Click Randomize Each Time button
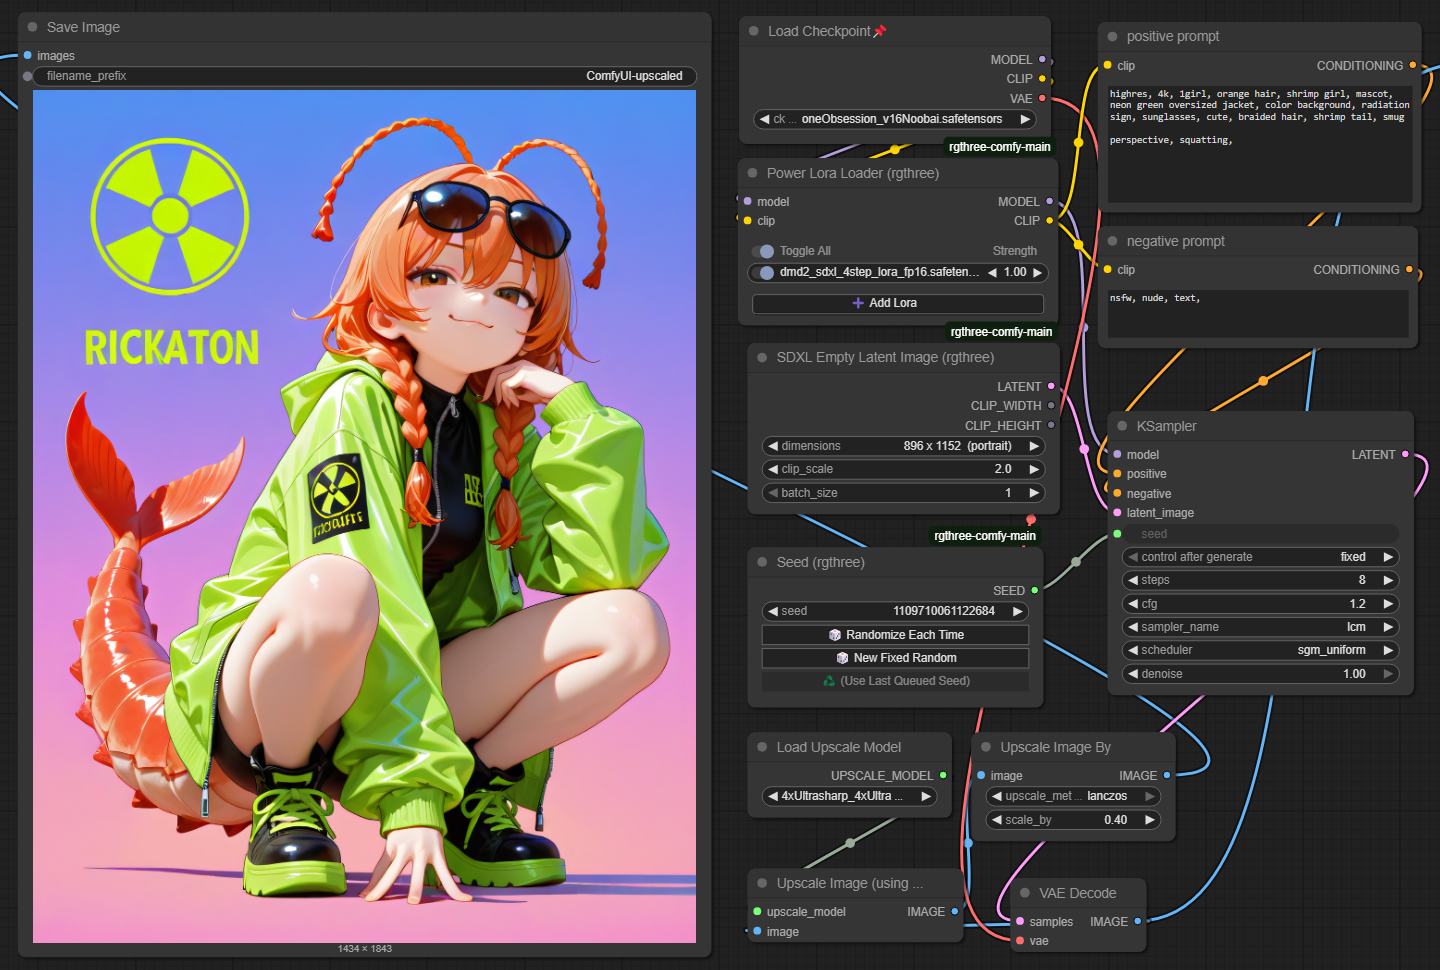Viewport: 1440px width, 970px height. click(x=895, y=635)
